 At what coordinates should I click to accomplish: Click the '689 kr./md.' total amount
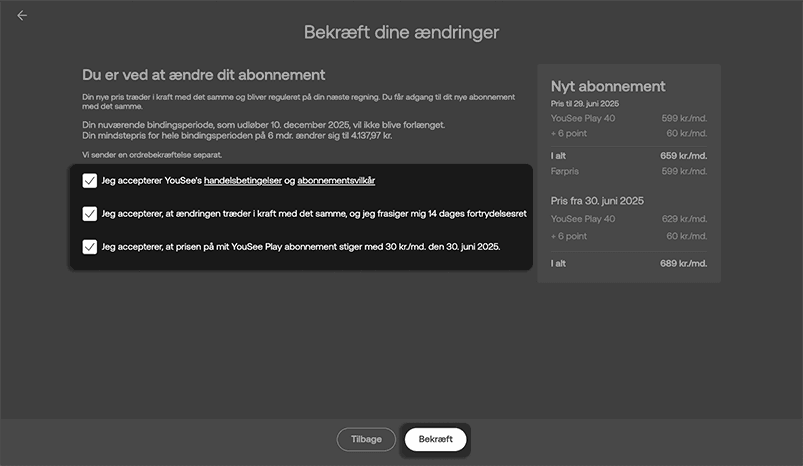click(x=684, y=264)
